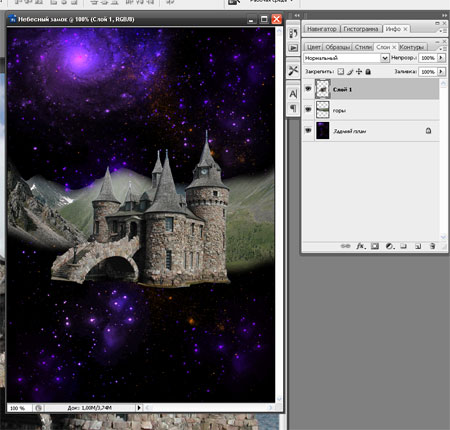Open Navigator panel group flyout menu
The height and width of the screenshot is (430, 450).
443,31
